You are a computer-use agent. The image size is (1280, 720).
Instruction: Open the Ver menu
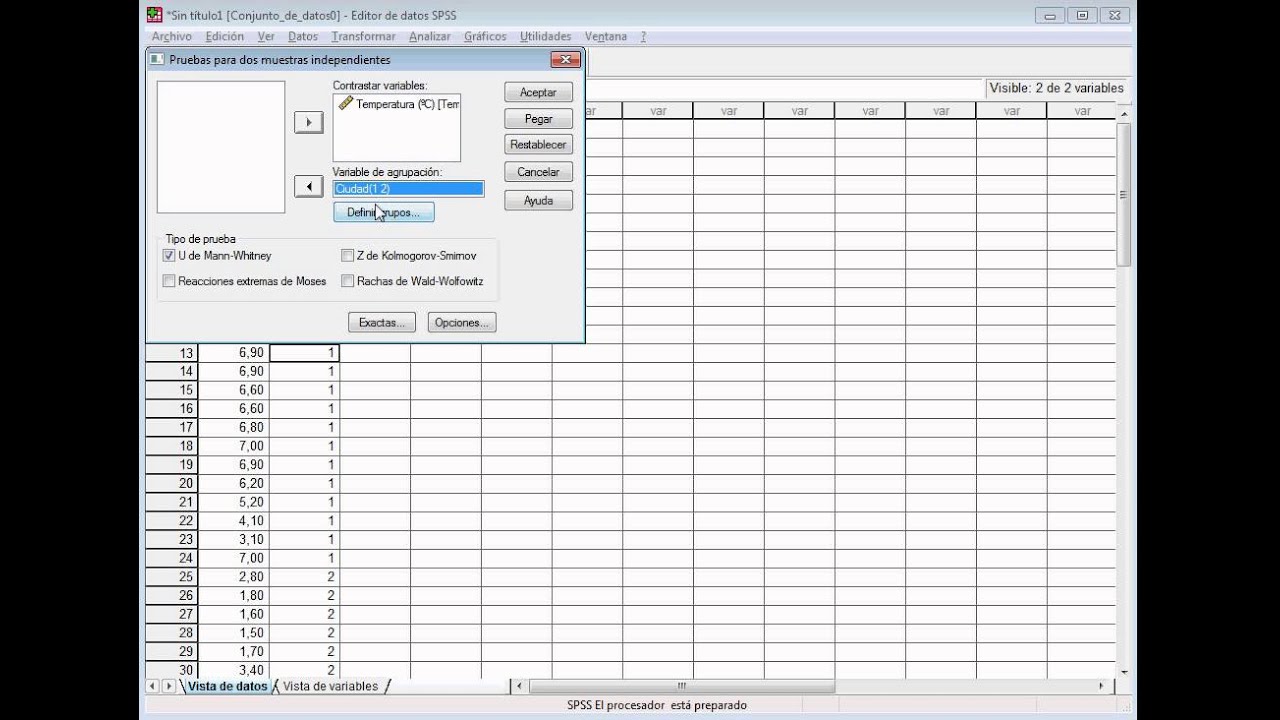pyautogui.click(x=266, y=36)
